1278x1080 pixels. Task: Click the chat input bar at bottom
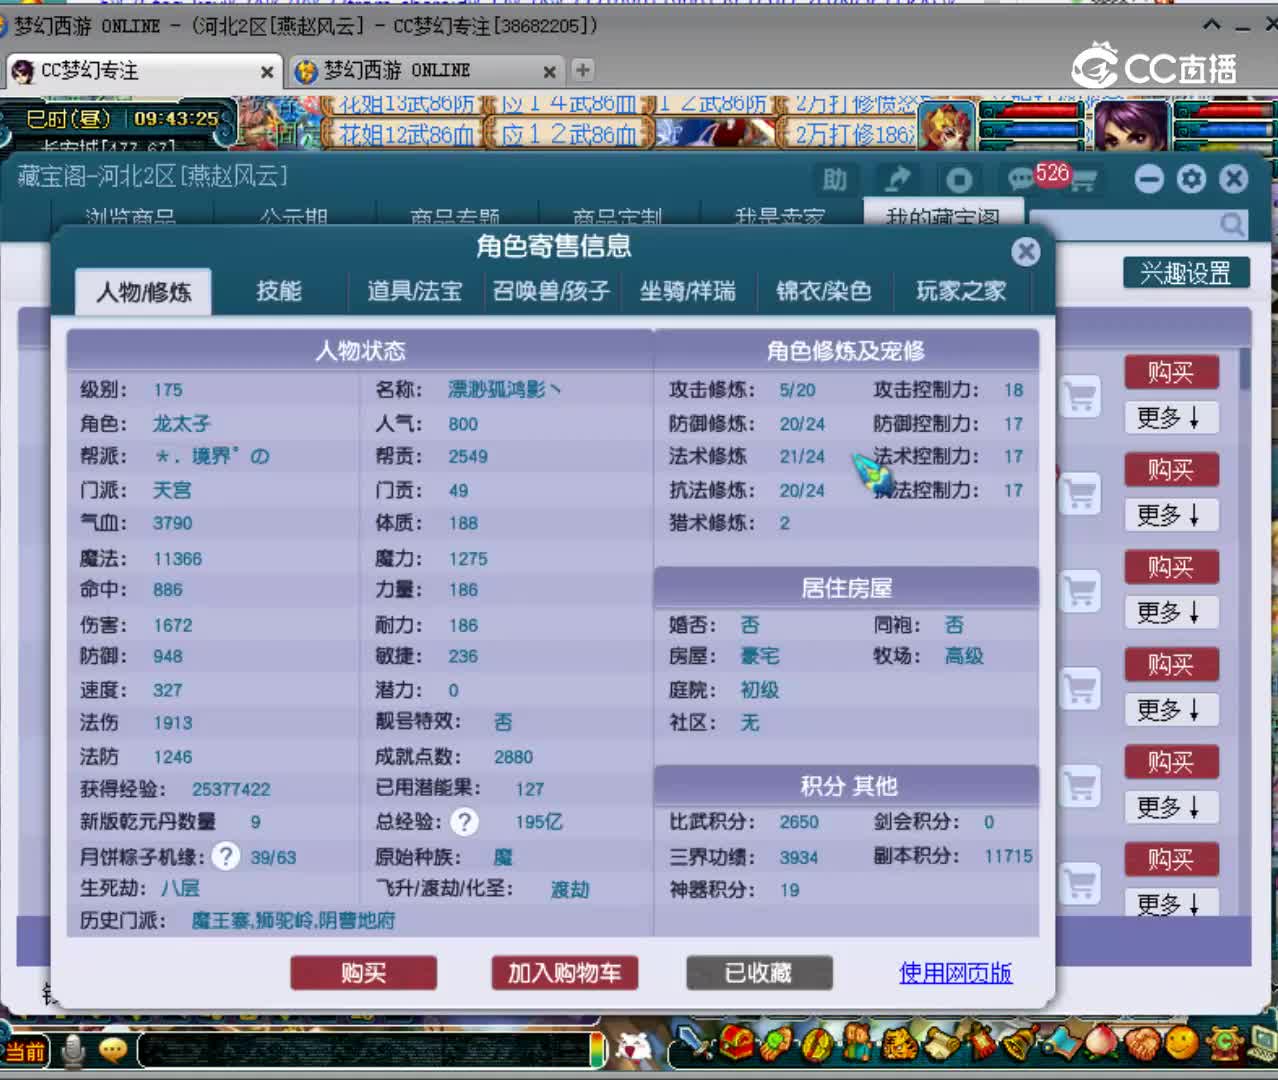tap(365, 1050)
